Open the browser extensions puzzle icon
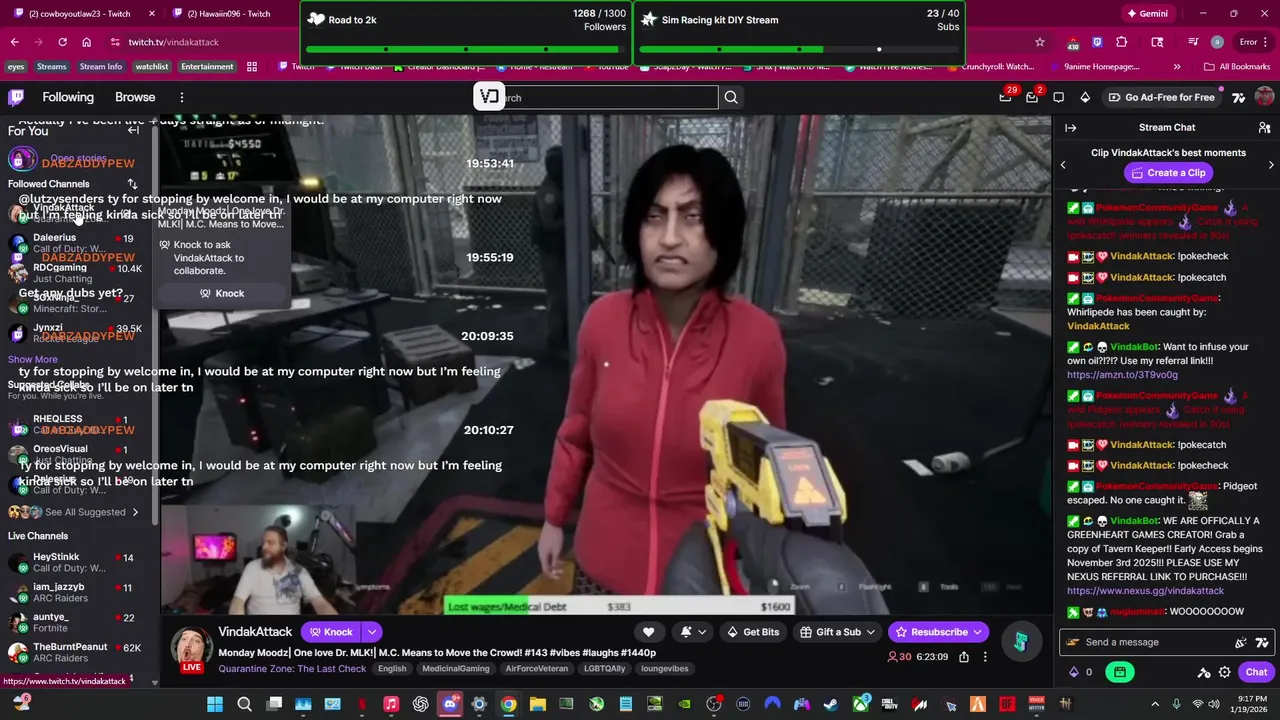The width and height of the screenshot is (1280, 720). pos(1121,42)
